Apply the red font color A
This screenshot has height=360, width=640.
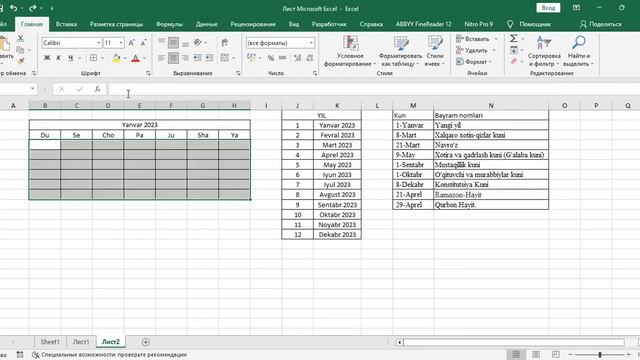(136, 58)
